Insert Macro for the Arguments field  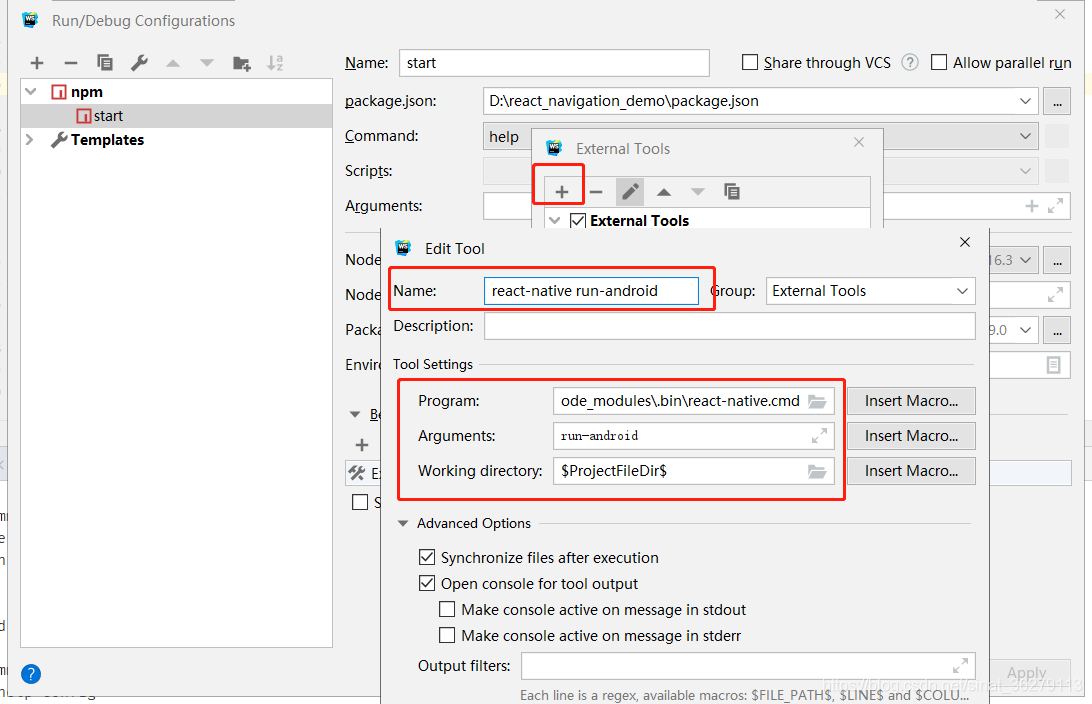(x=911, y=436)
